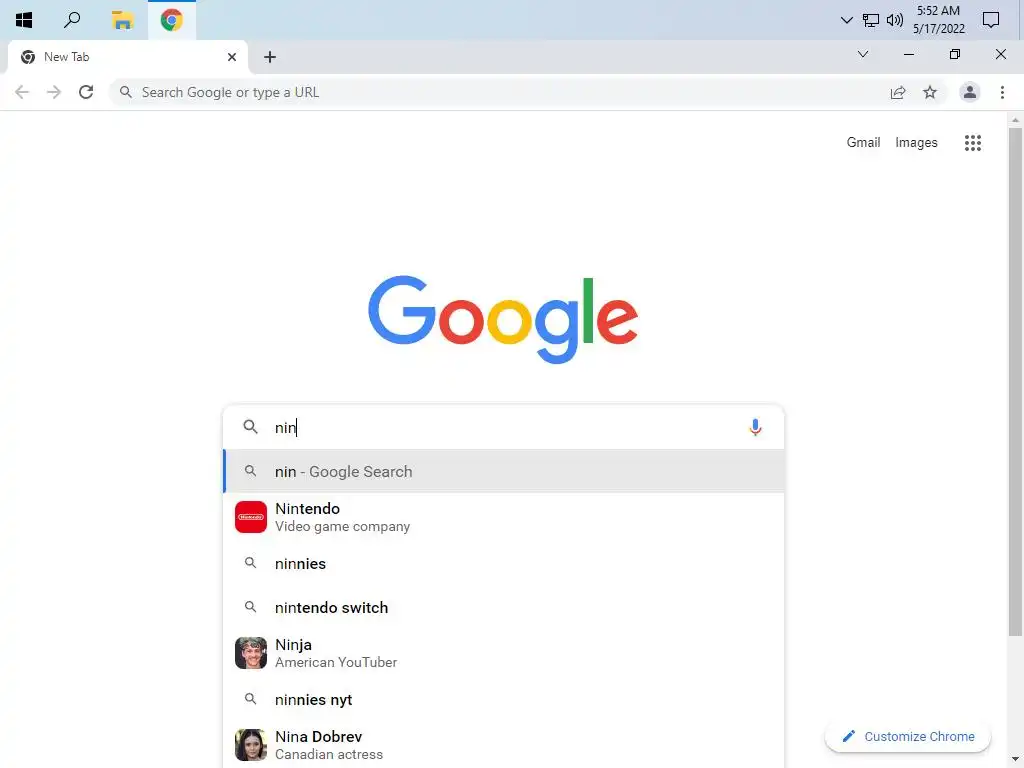Open the Windows Start menu
Viewport: 1024px width, 768px height.
pyautogui.click(x=24, y=20)
